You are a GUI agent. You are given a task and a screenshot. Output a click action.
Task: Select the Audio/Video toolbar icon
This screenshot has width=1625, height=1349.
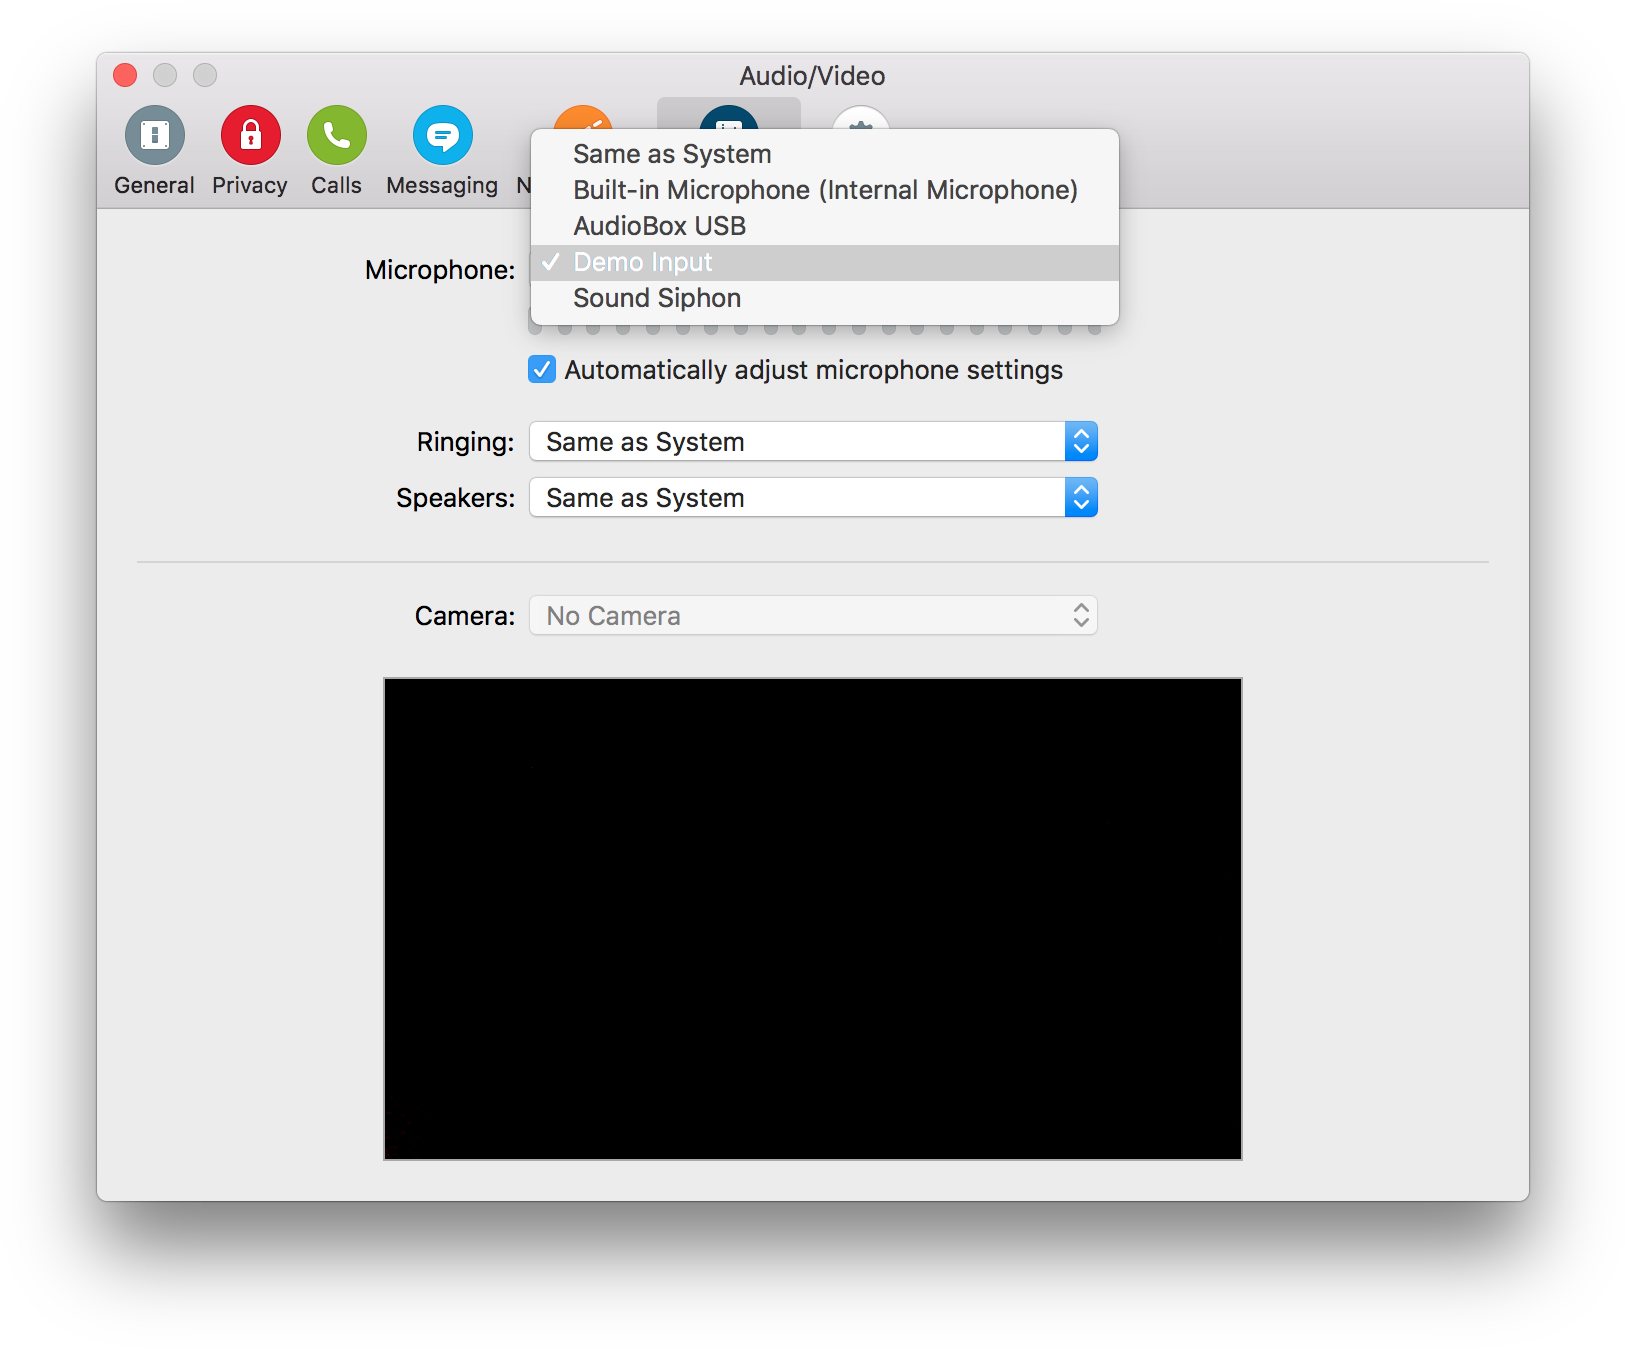pos(729,115)
